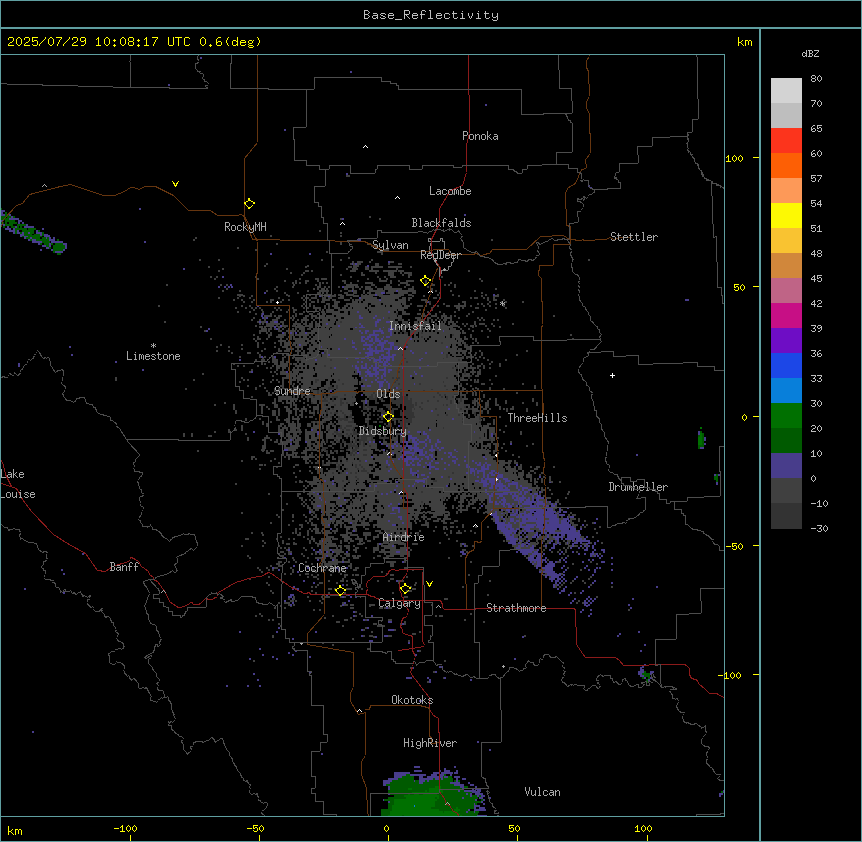This screenshot has height=842, width=862.
Task: Select the light blue 30-33 dBZ swatch
Action: [786, 391]
